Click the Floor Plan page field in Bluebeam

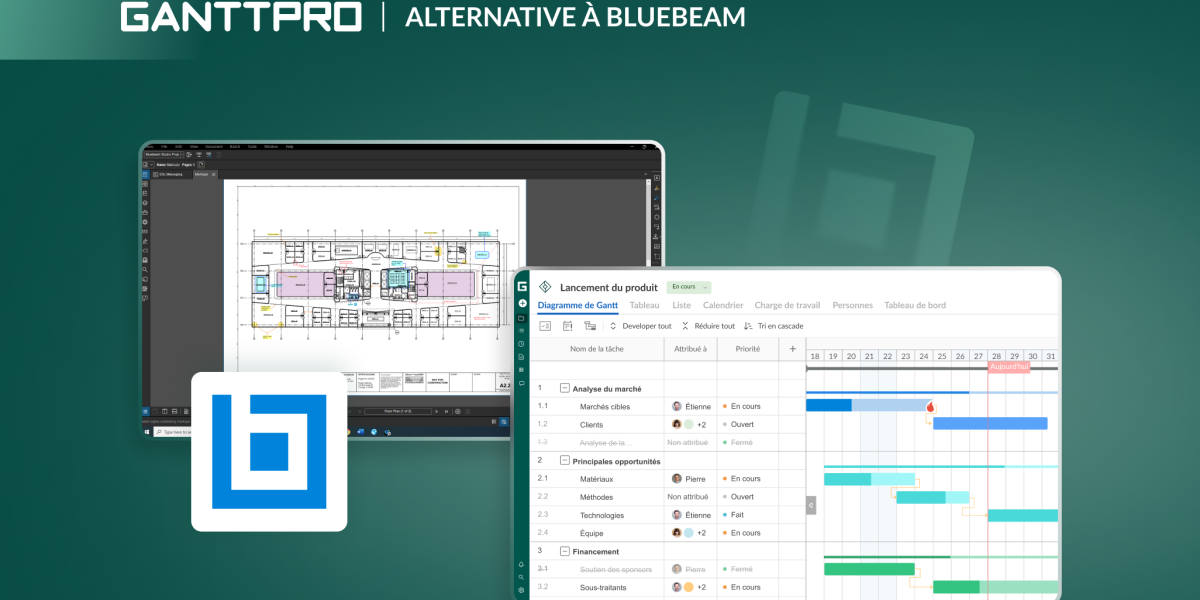398,411
